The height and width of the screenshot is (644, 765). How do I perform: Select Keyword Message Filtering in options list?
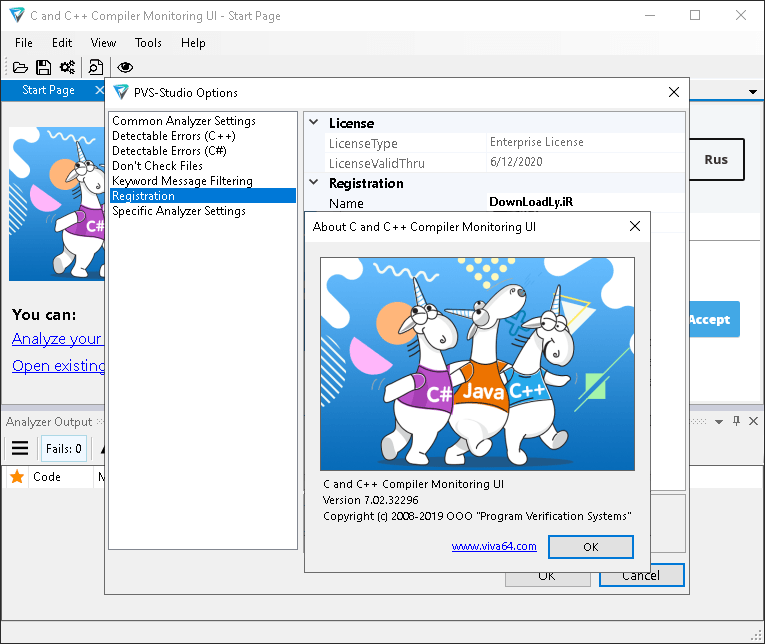click(x=182, y=181)
